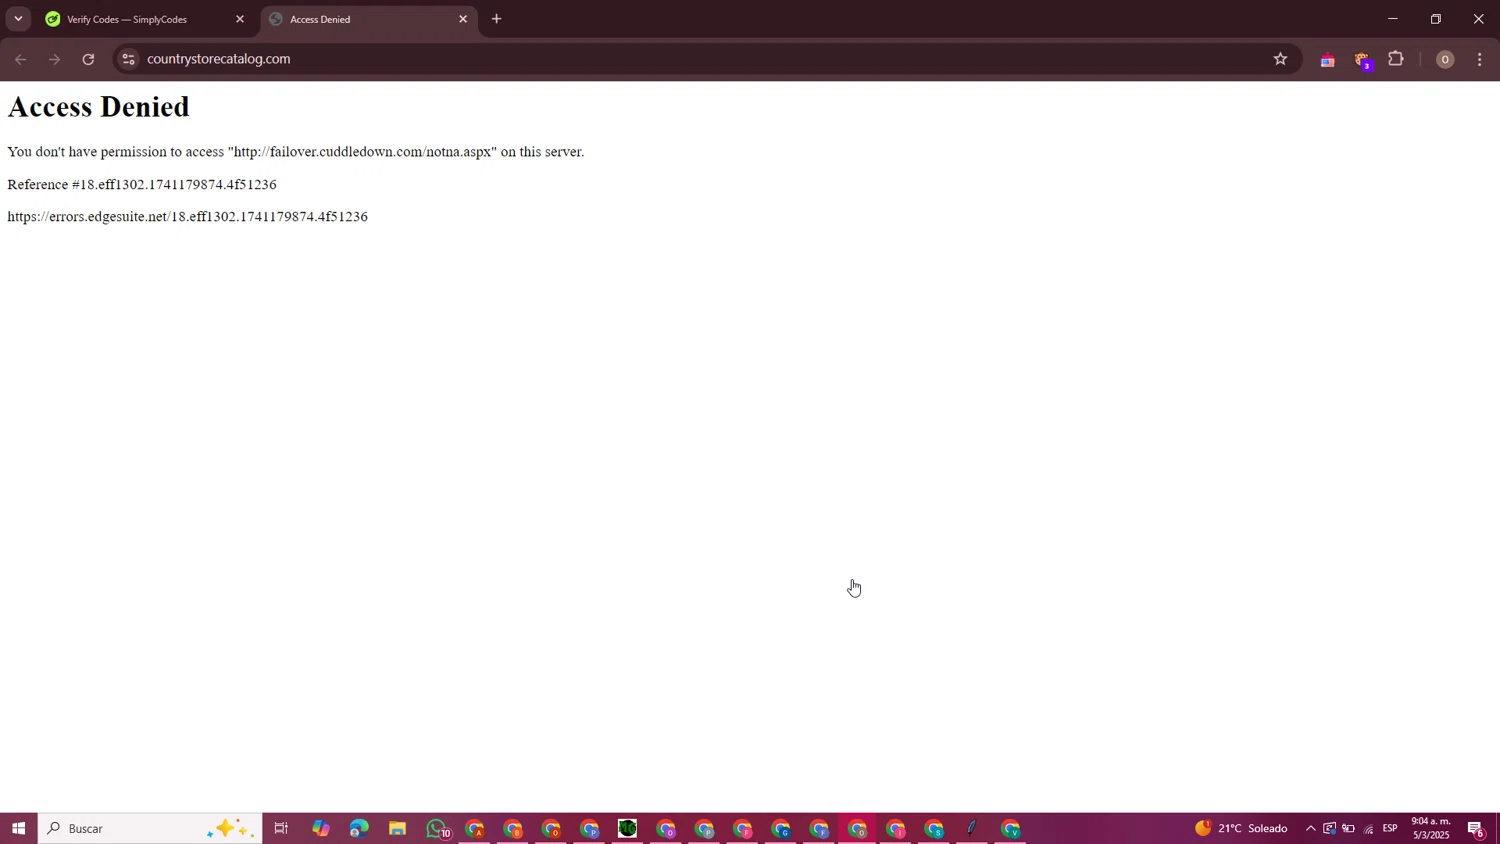Open WhatsApp from the taskbar
1500x844 pixels.
pos(437,828)
